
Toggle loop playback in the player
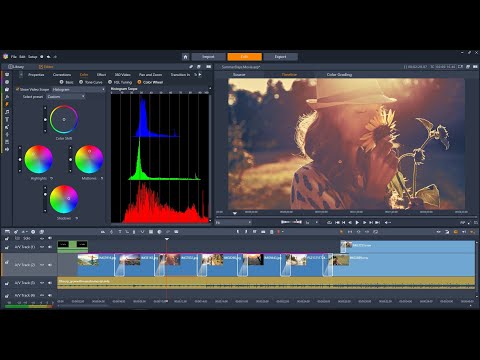click(329, 222)
